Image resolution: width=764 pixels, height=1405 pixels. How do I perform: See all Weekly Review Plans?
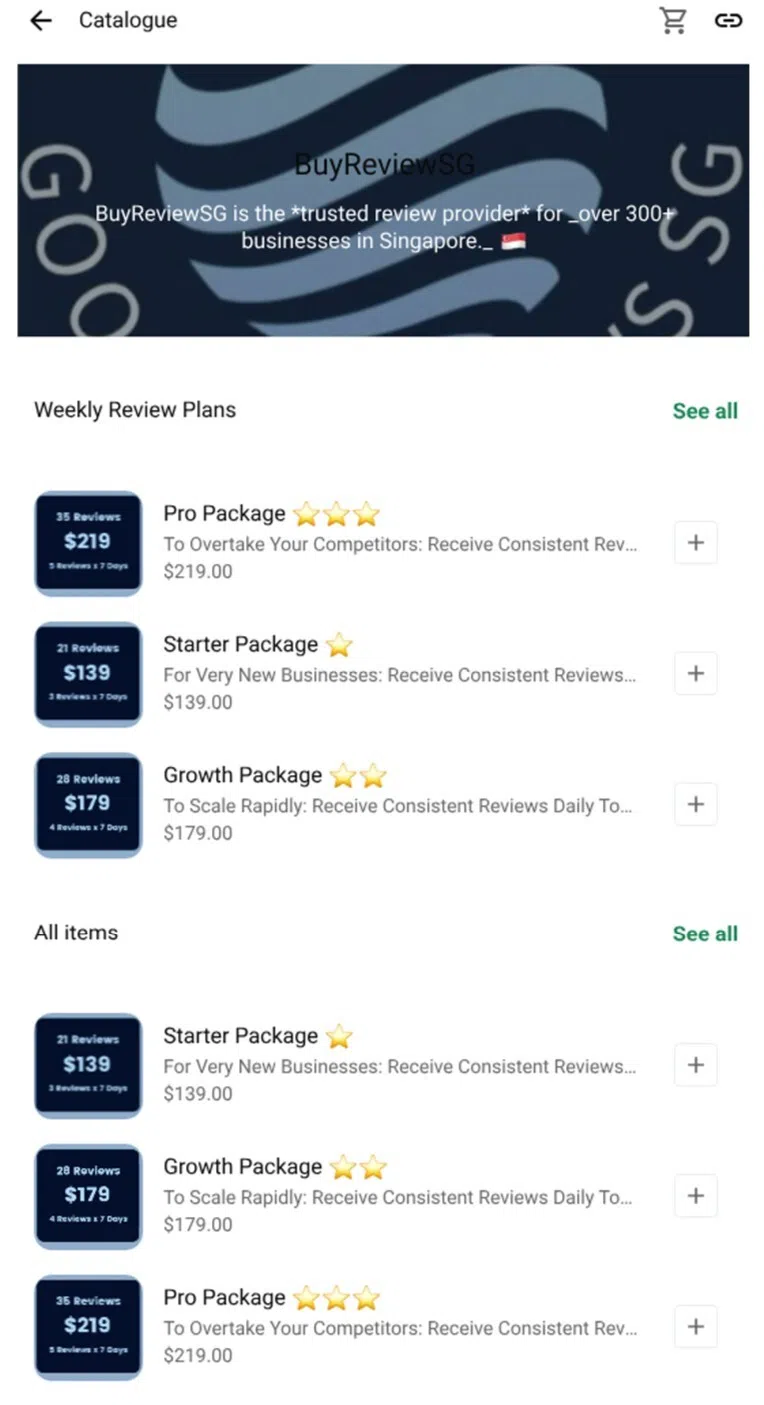(705, 411)
